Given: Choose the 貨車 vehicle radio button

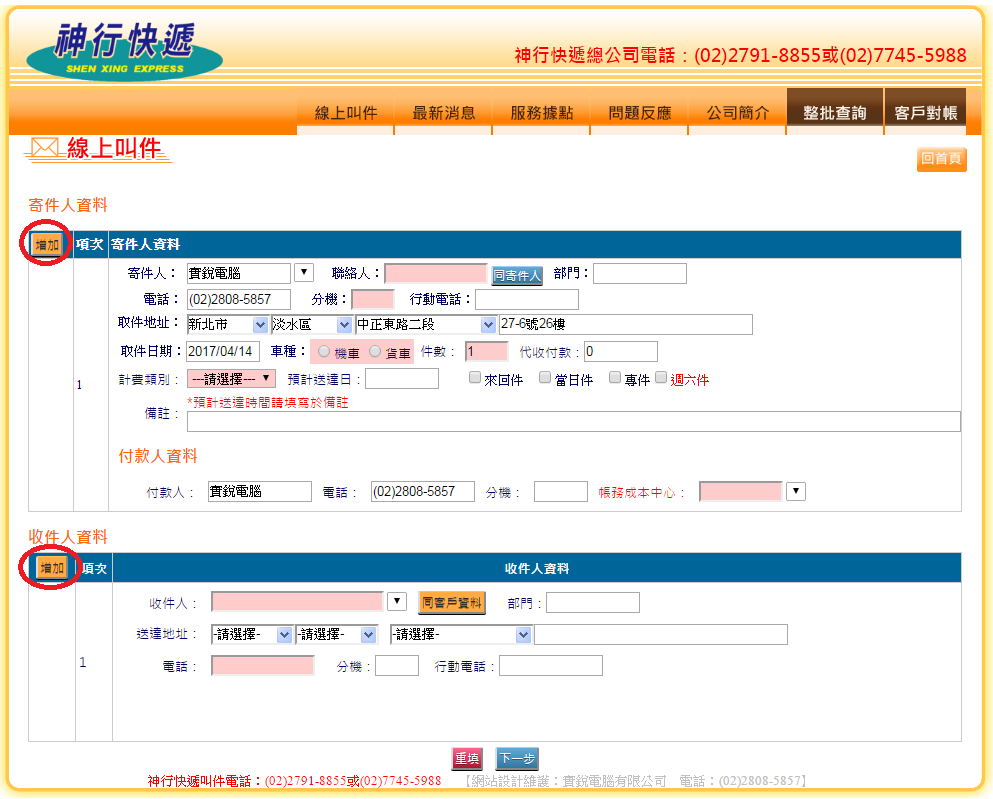Looking at the screenshot, I should (x=375, y=352).
